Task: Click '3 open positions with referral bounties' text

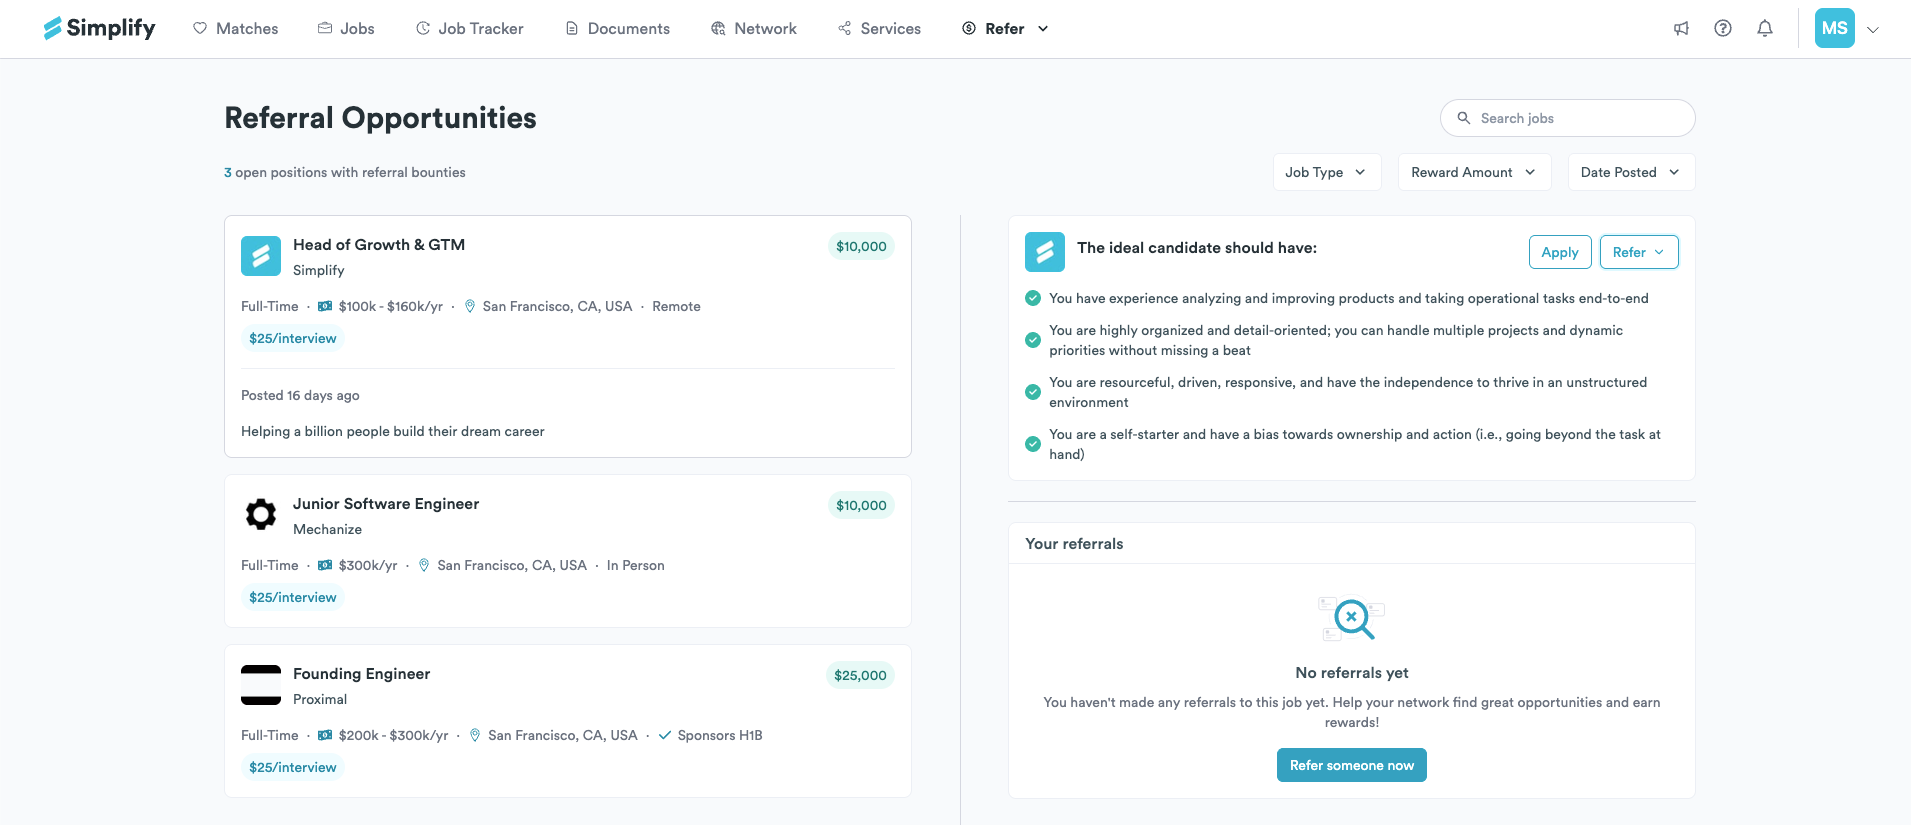Action: click(x=345, y=172)
